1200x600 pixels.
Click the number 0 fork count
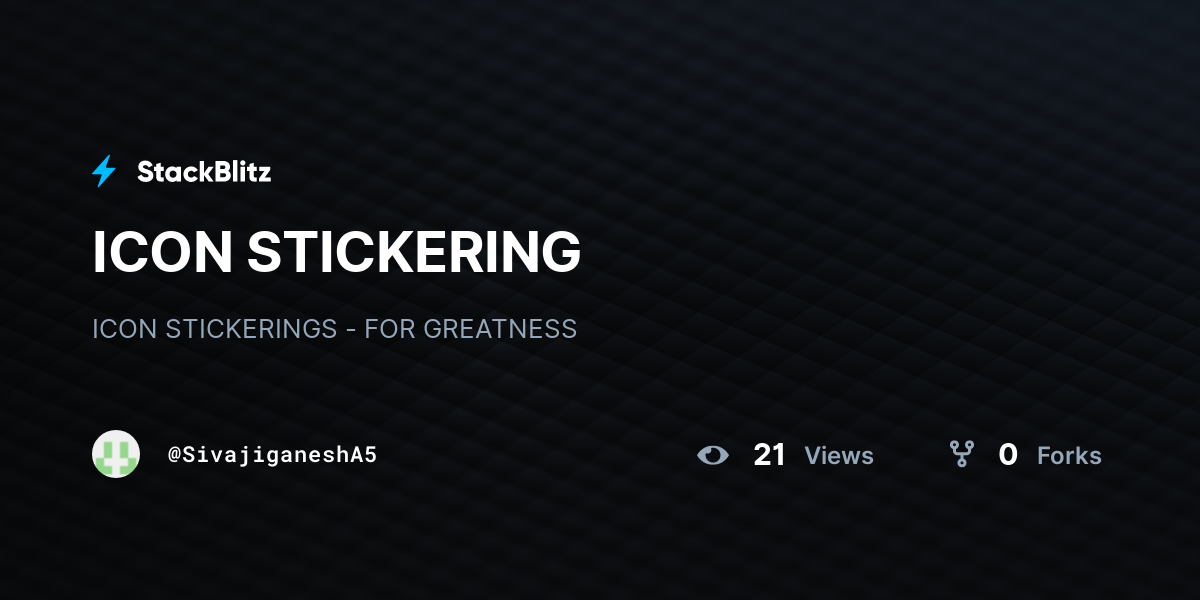coord(1008,455)
